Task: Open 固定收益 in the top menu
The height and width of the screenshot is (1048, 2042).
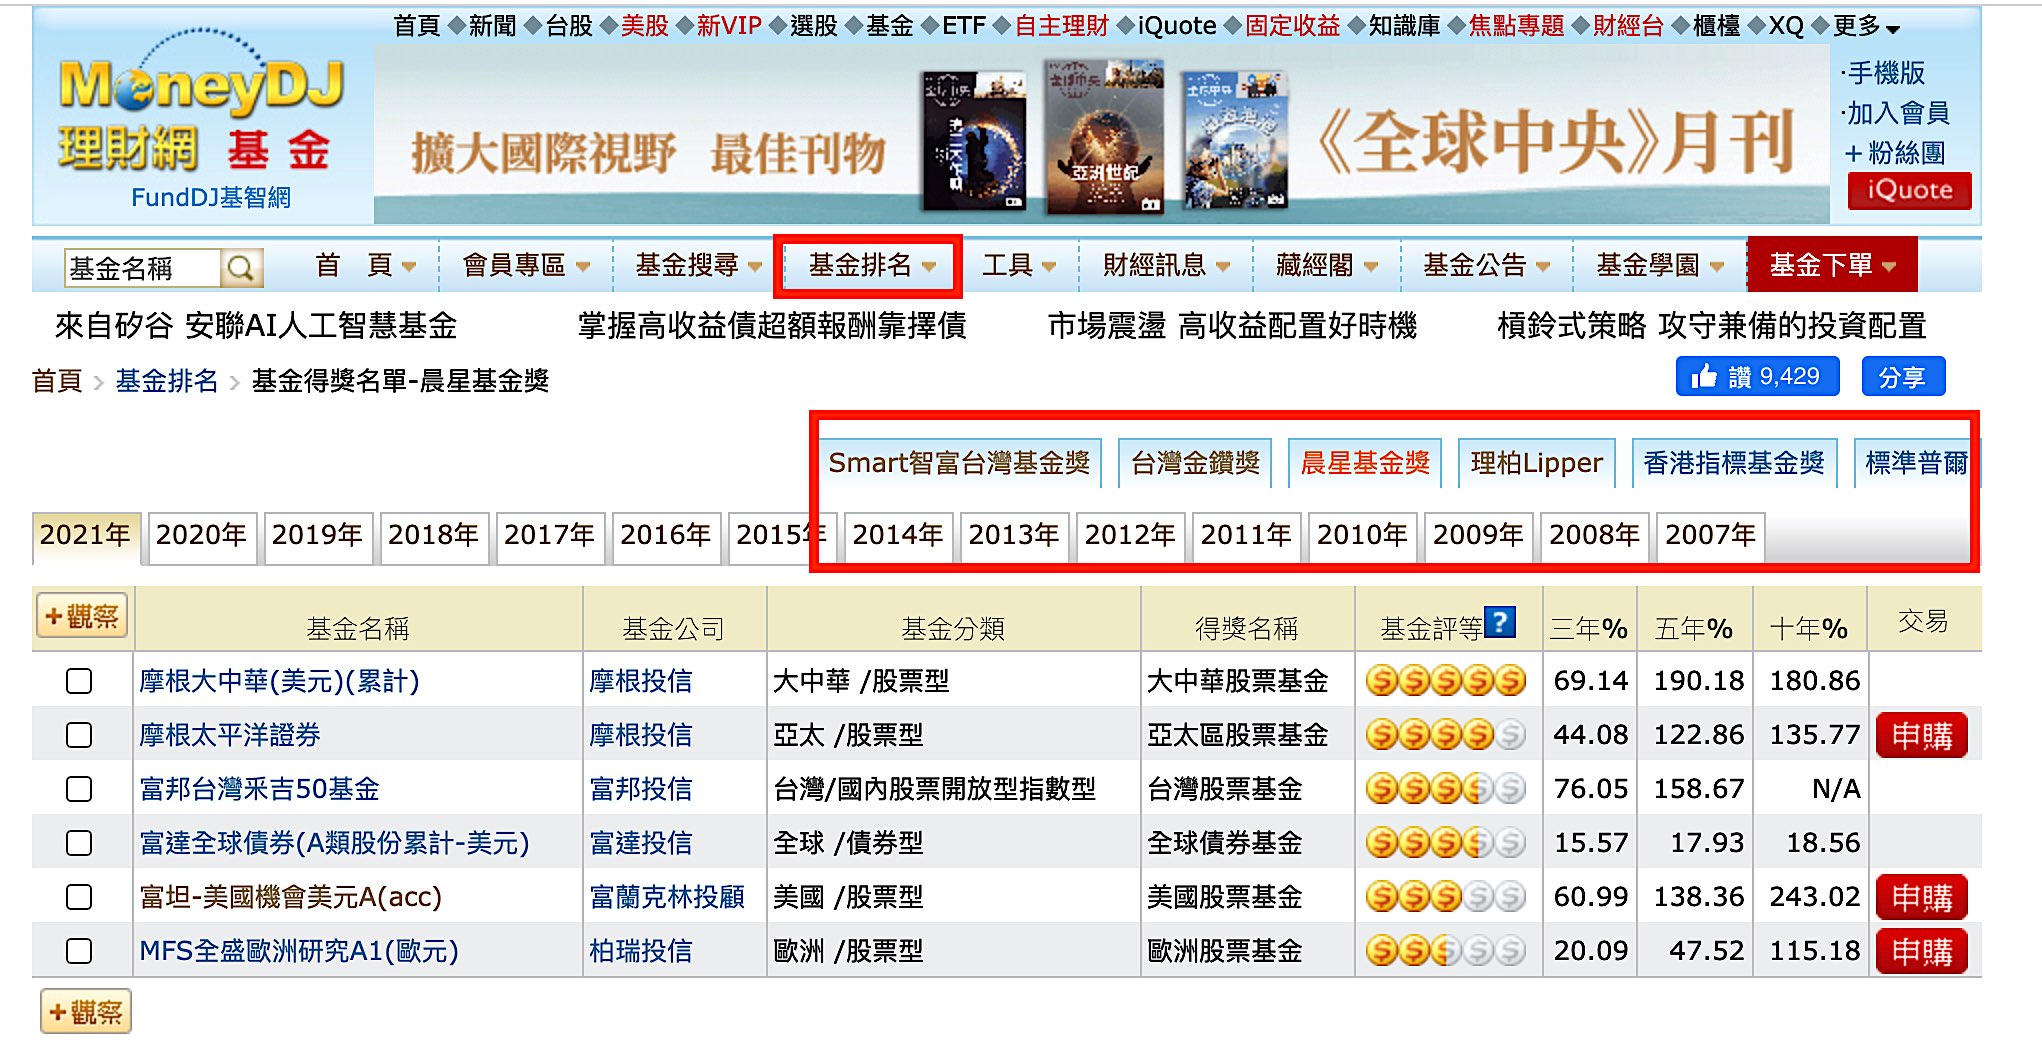Action: coord(1292,26)
